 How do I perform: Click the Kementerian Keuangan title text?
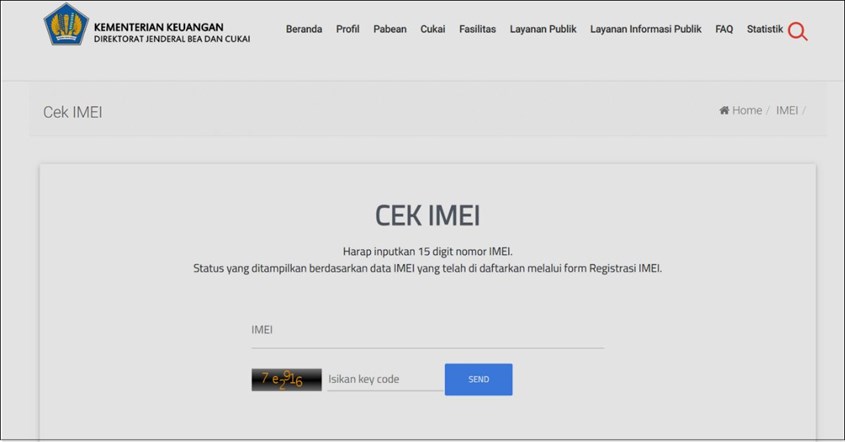coord(158,27)
